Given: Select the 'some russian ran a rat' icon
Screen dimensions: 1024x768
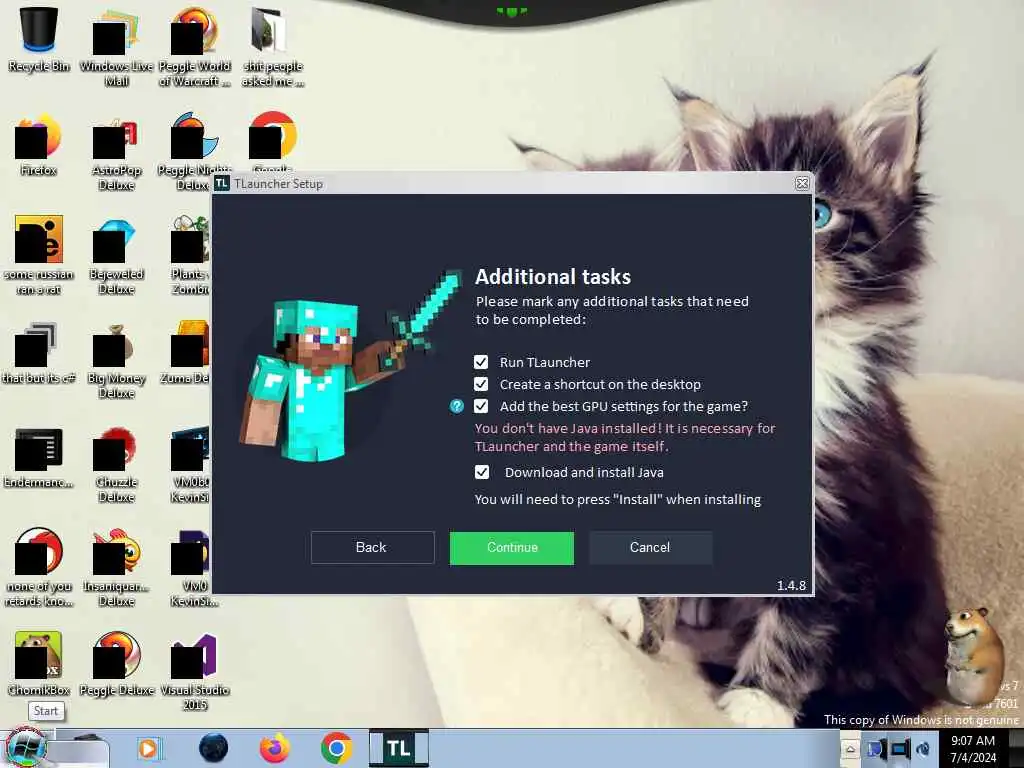Looking at the screenshot, I should 39,255.
